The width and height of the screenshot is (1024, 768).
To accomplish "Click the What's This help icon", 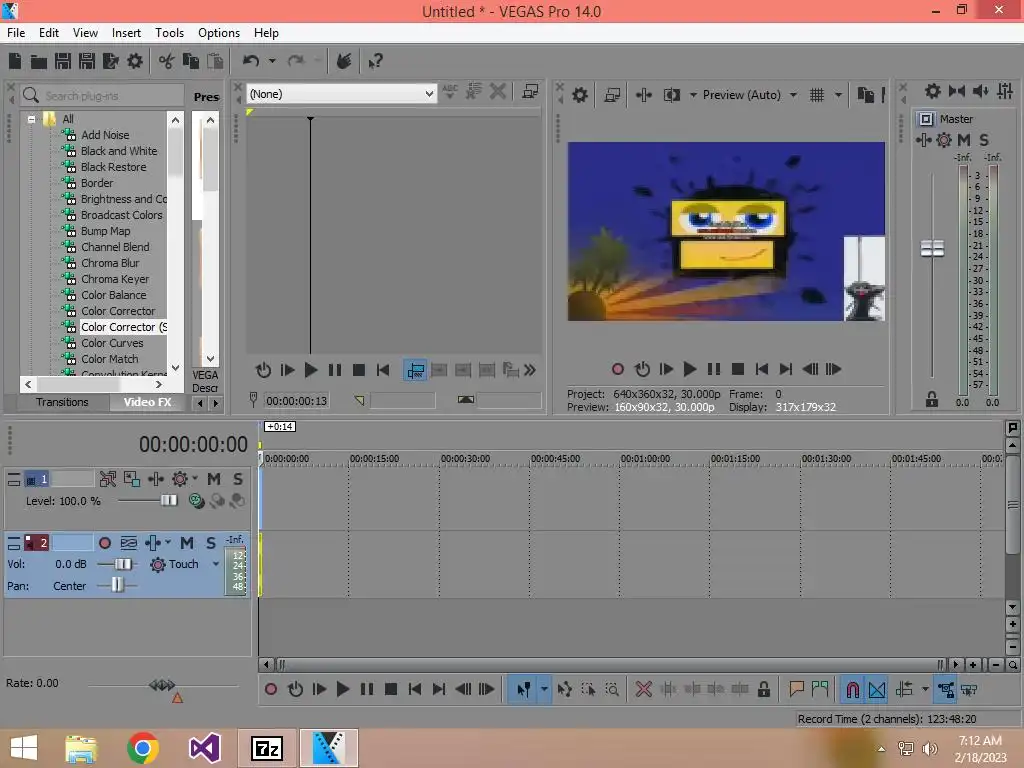I will (x=375, y=61).
